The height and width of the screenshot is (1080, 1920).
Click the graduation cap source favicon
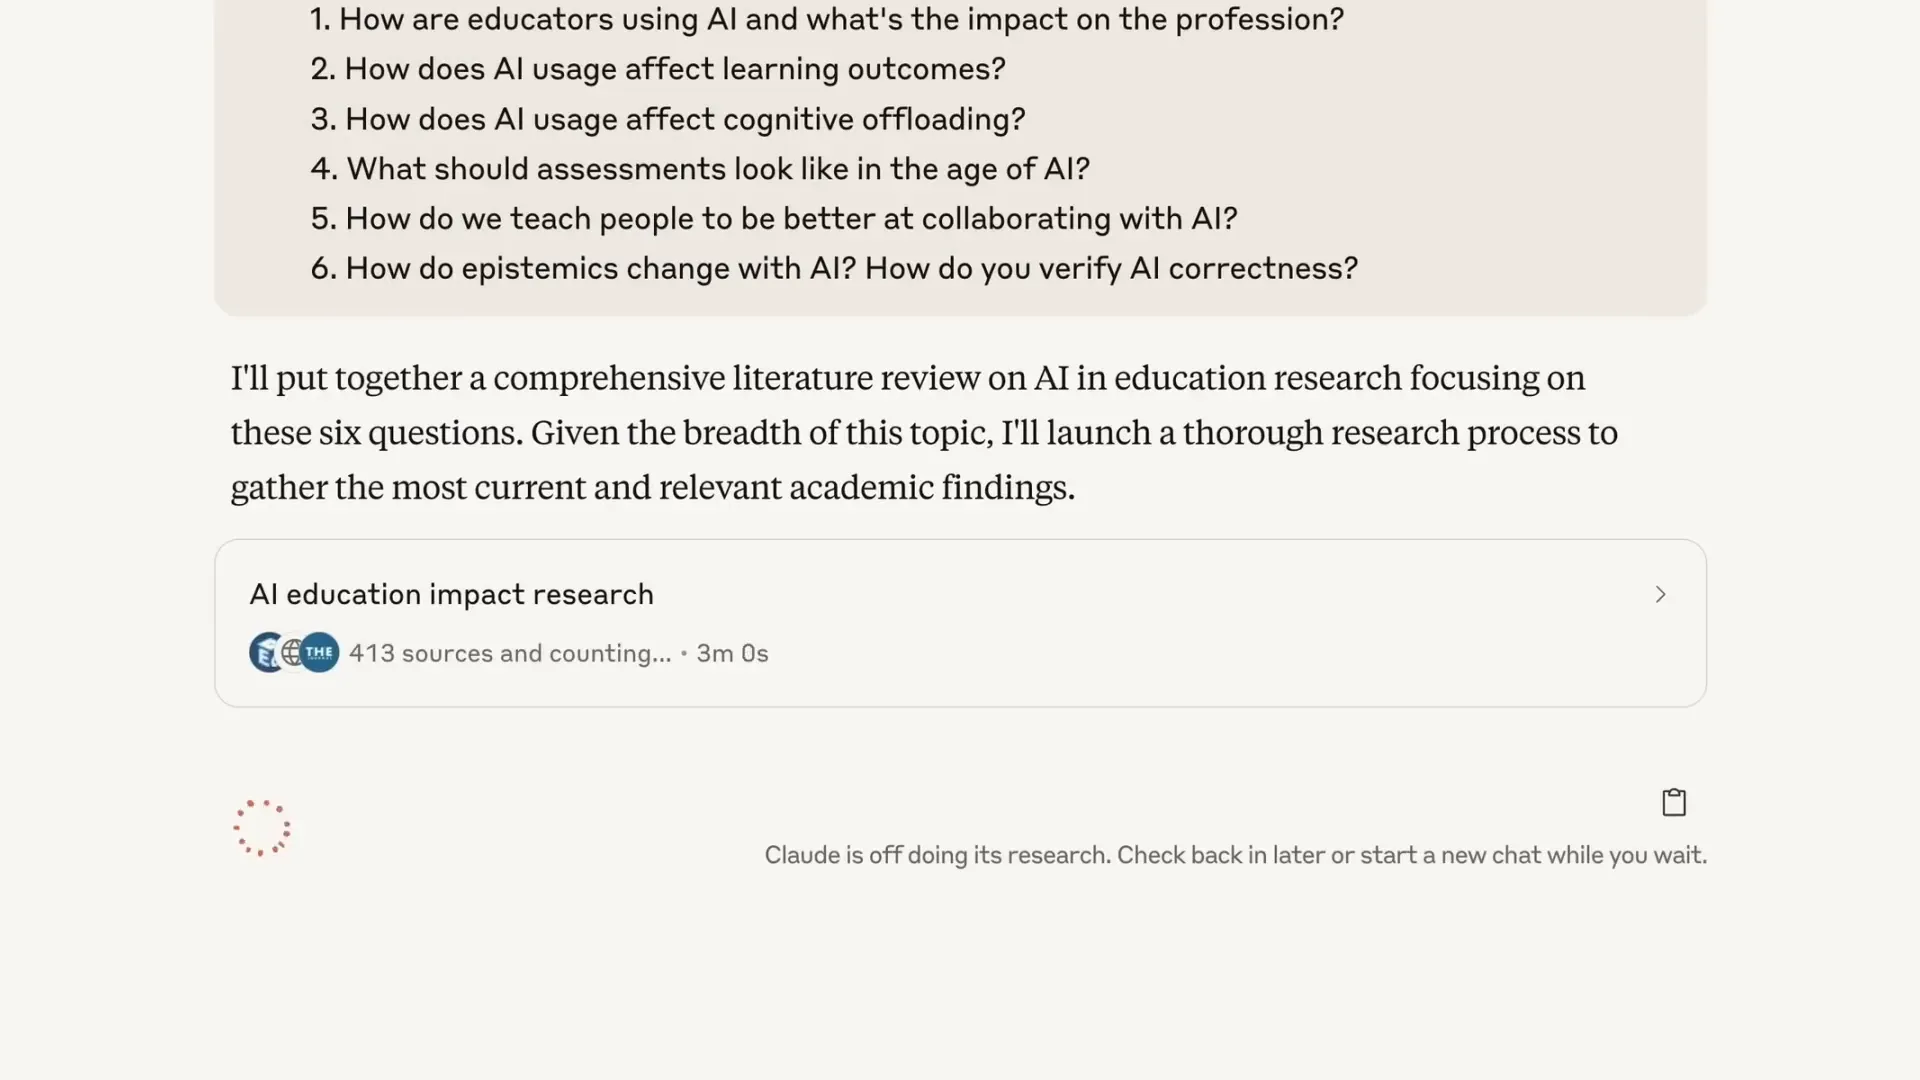tap(265, 652)
